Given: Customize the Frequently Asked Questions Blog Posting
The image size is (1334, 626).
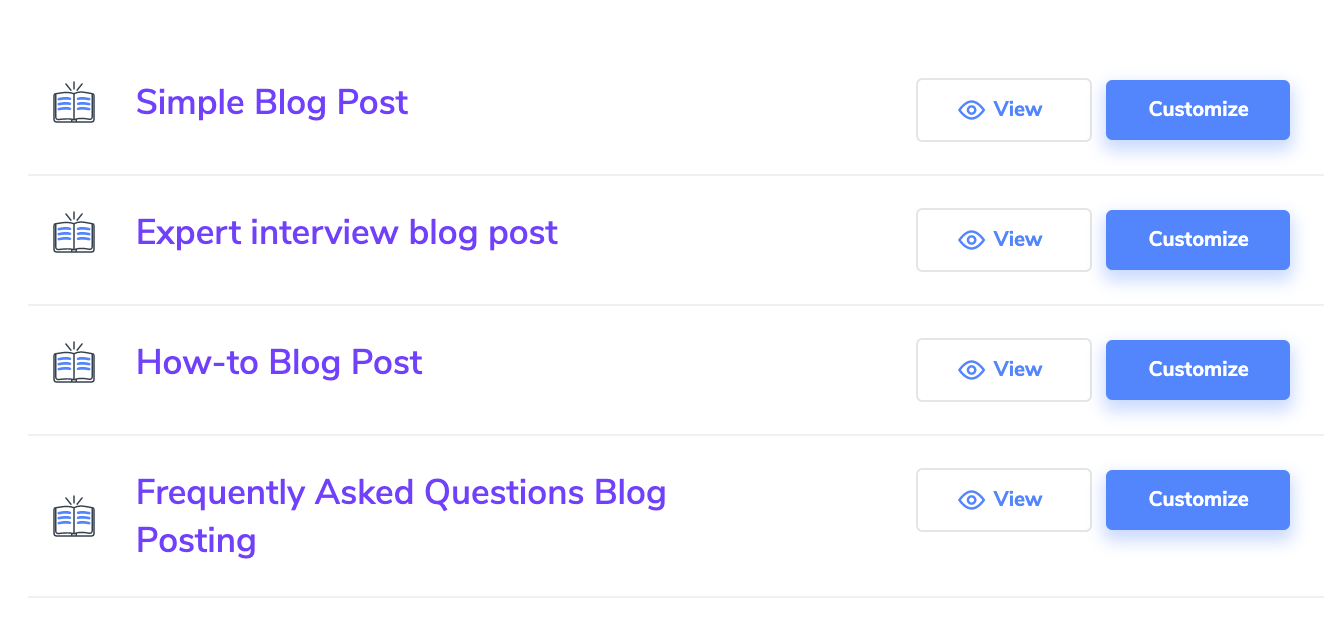Looking at the screenshot, I should [x=1197, y=500].
